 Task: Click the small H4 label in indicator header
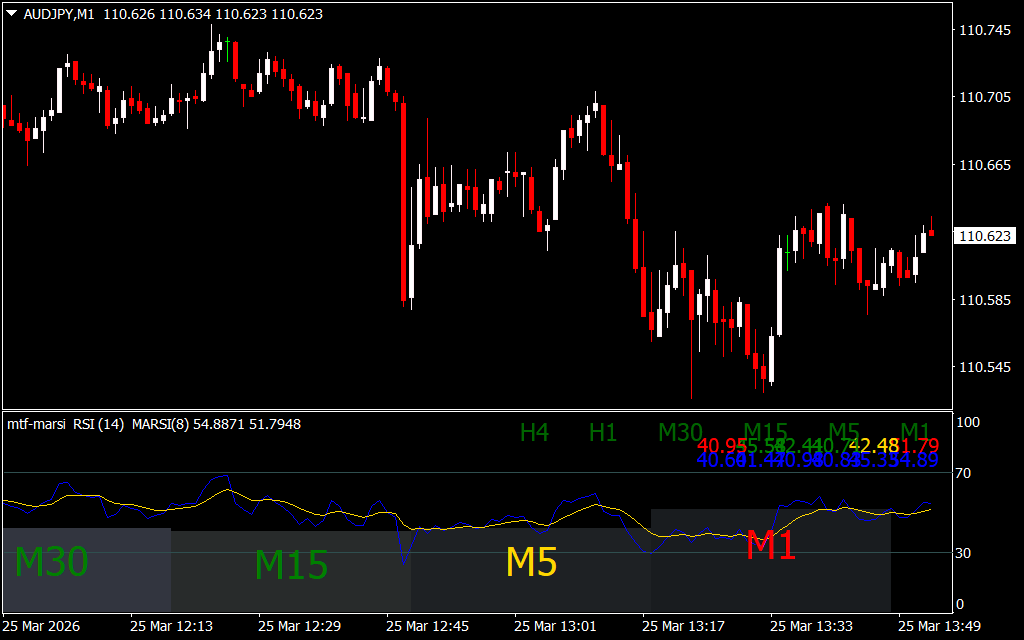click(x=534, y=432)
